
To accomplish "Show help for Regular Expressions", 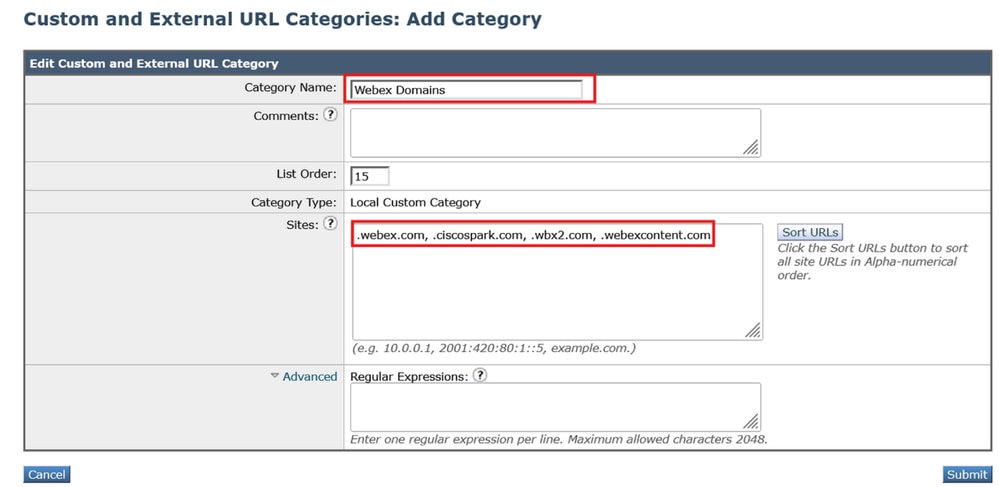I will 480,376.
